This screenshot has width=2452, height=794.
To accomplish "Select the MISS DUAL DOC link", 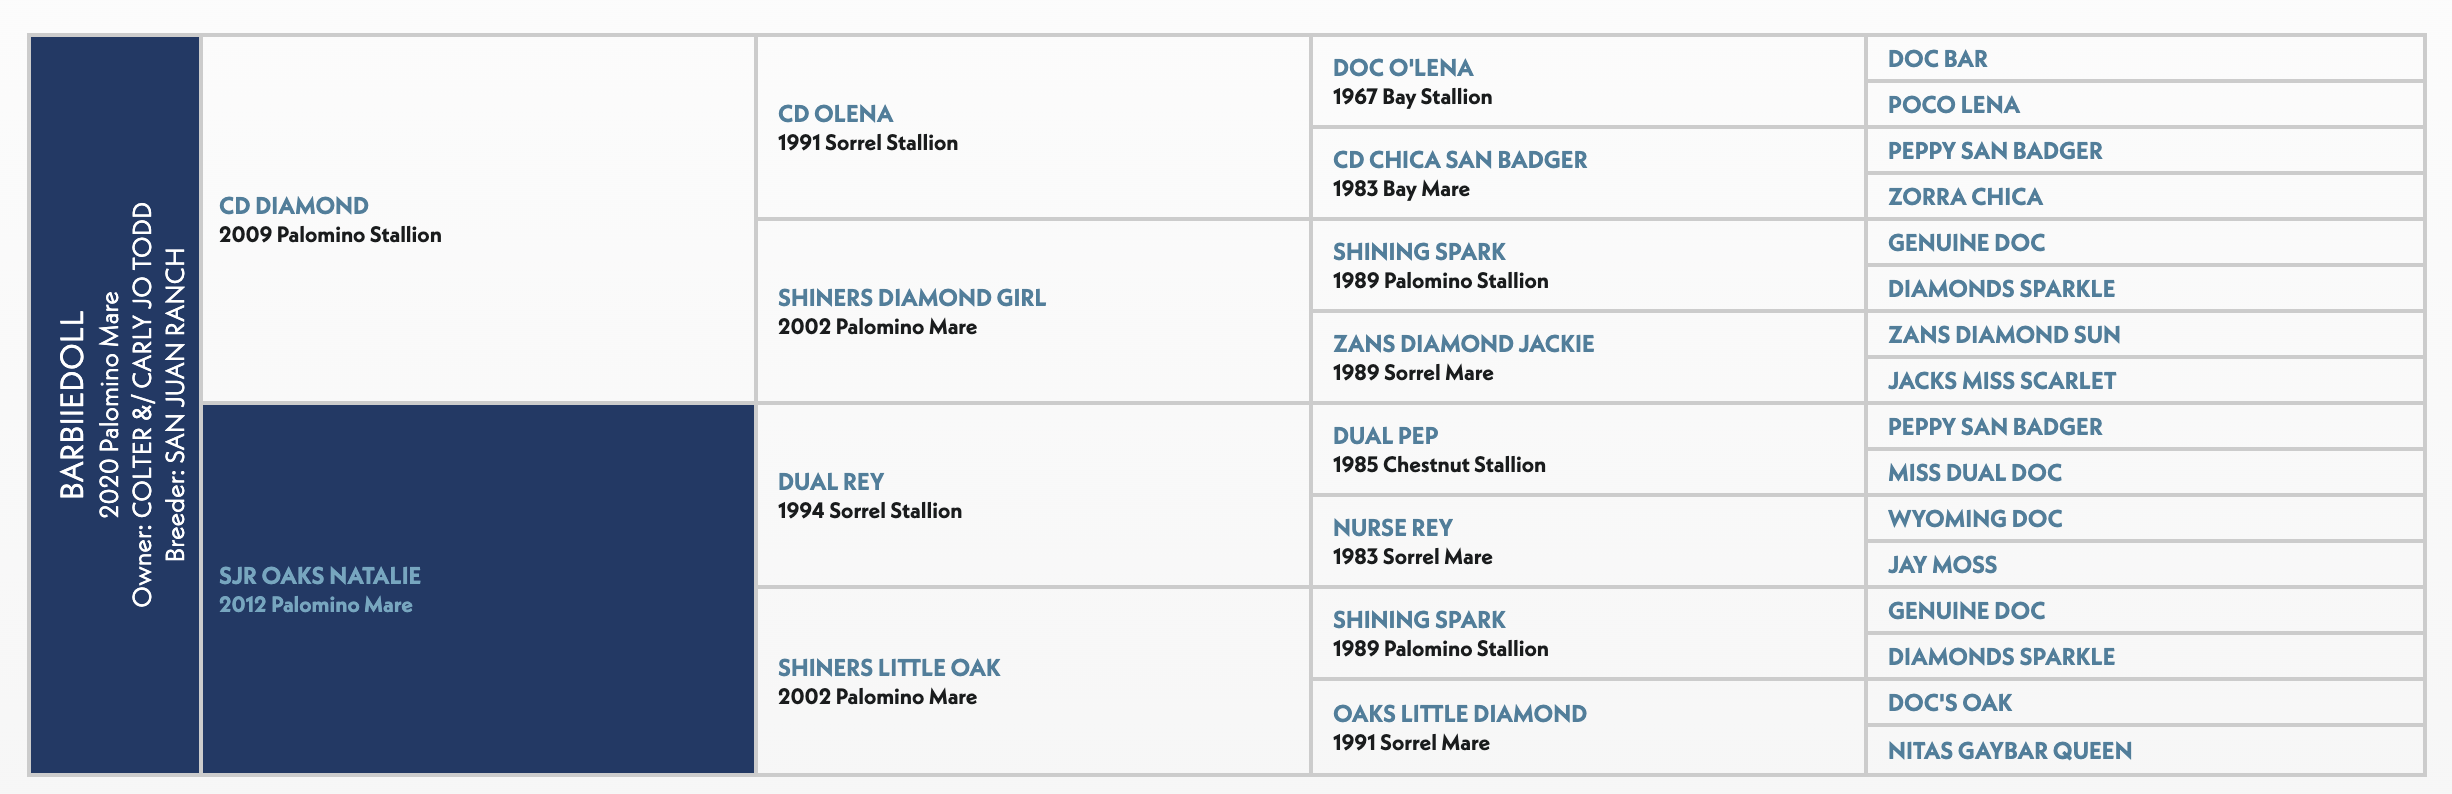I will (x=1974, y=473).
